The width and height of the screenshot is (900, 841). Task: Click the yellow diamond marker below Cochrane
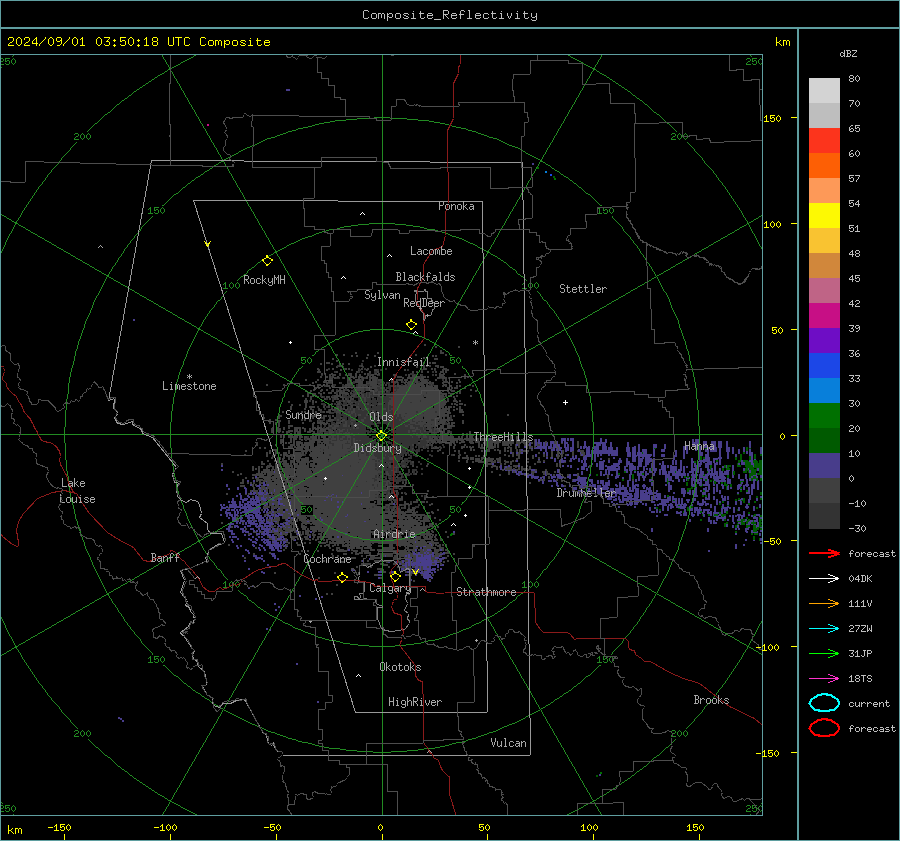coord(342,577)
